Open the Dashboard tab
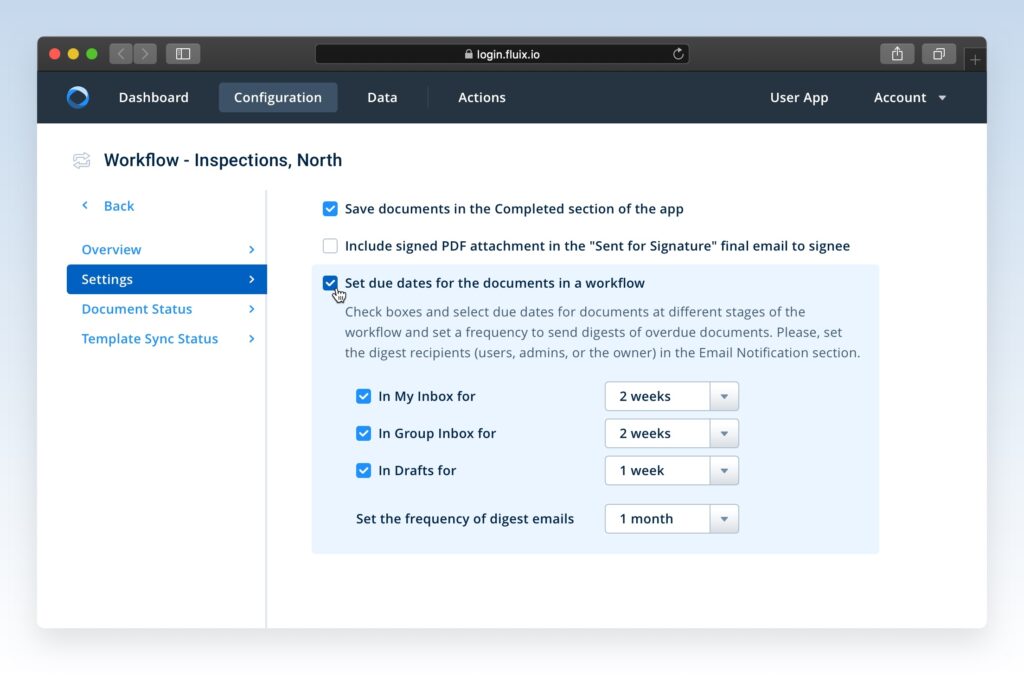The height and width of the screenshot is (683, 1024). click(153, 97)
